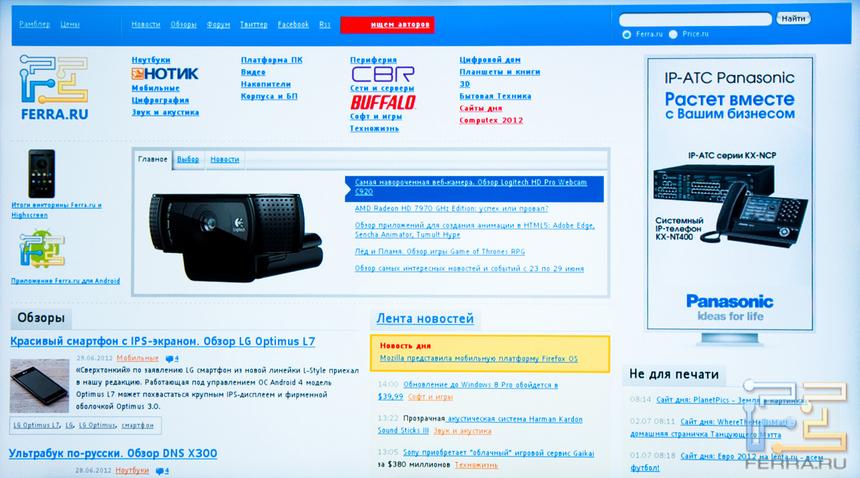Click the search input field
860x478 pixels.
695,19
